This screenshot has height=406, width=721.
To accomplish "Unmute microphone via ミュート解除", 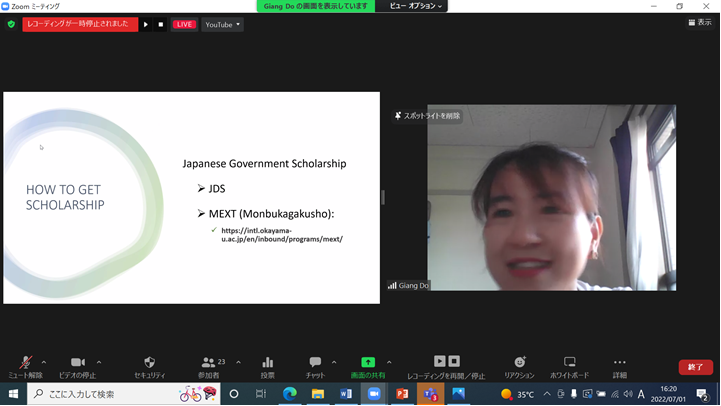I will click(x=26, y=367).
